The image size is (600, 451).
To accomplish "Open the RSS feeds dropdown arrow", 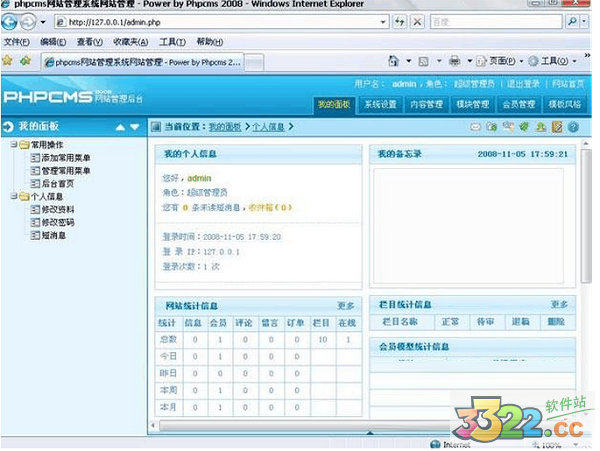I will point(439,61).
